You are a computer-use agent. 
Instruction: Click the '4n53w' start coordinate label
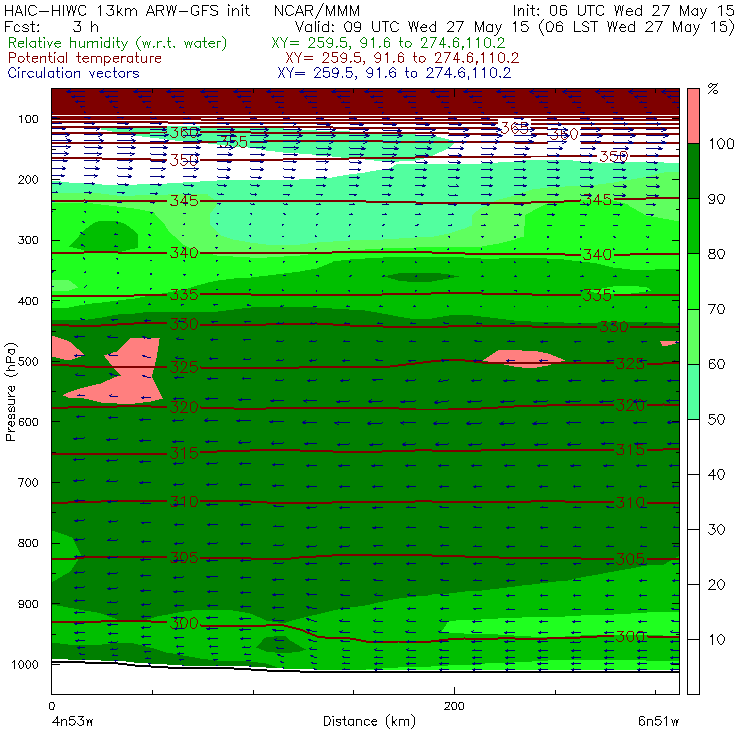(x=72, y=722)
